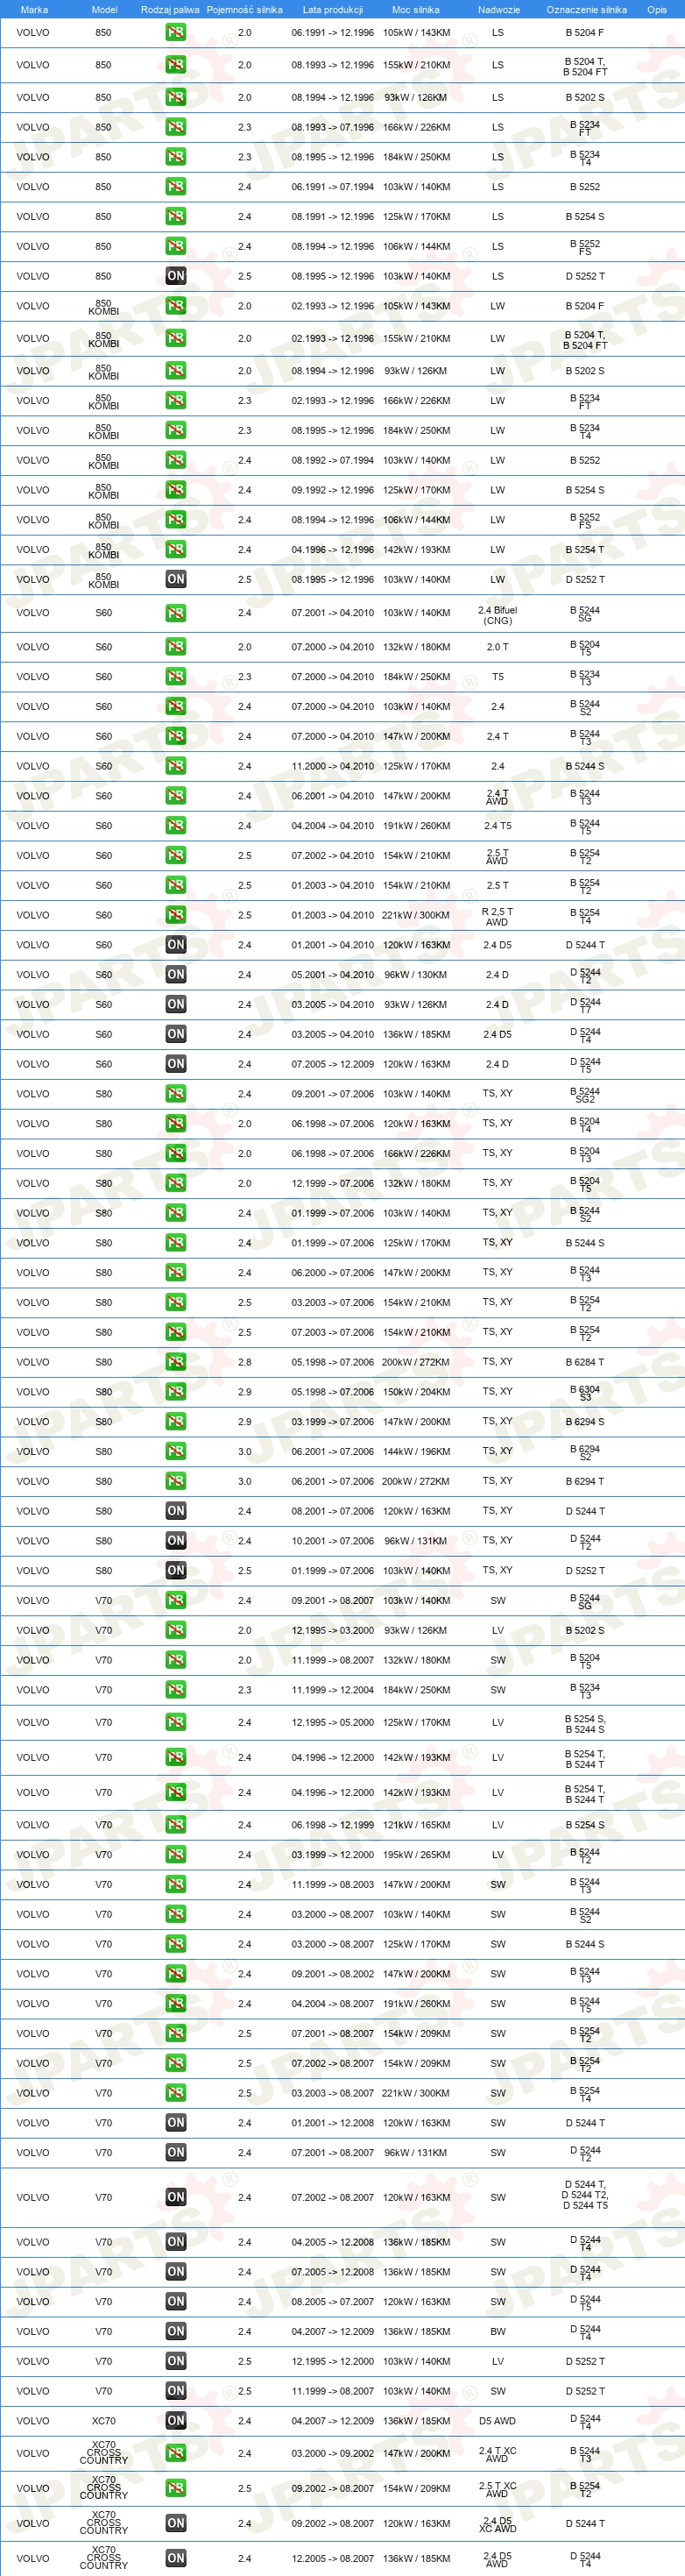The width and height of the screenshot is (685, 2576).
Task: Click petrol icon in V70 195kW / 265KM row
Action: [176, 1855]
